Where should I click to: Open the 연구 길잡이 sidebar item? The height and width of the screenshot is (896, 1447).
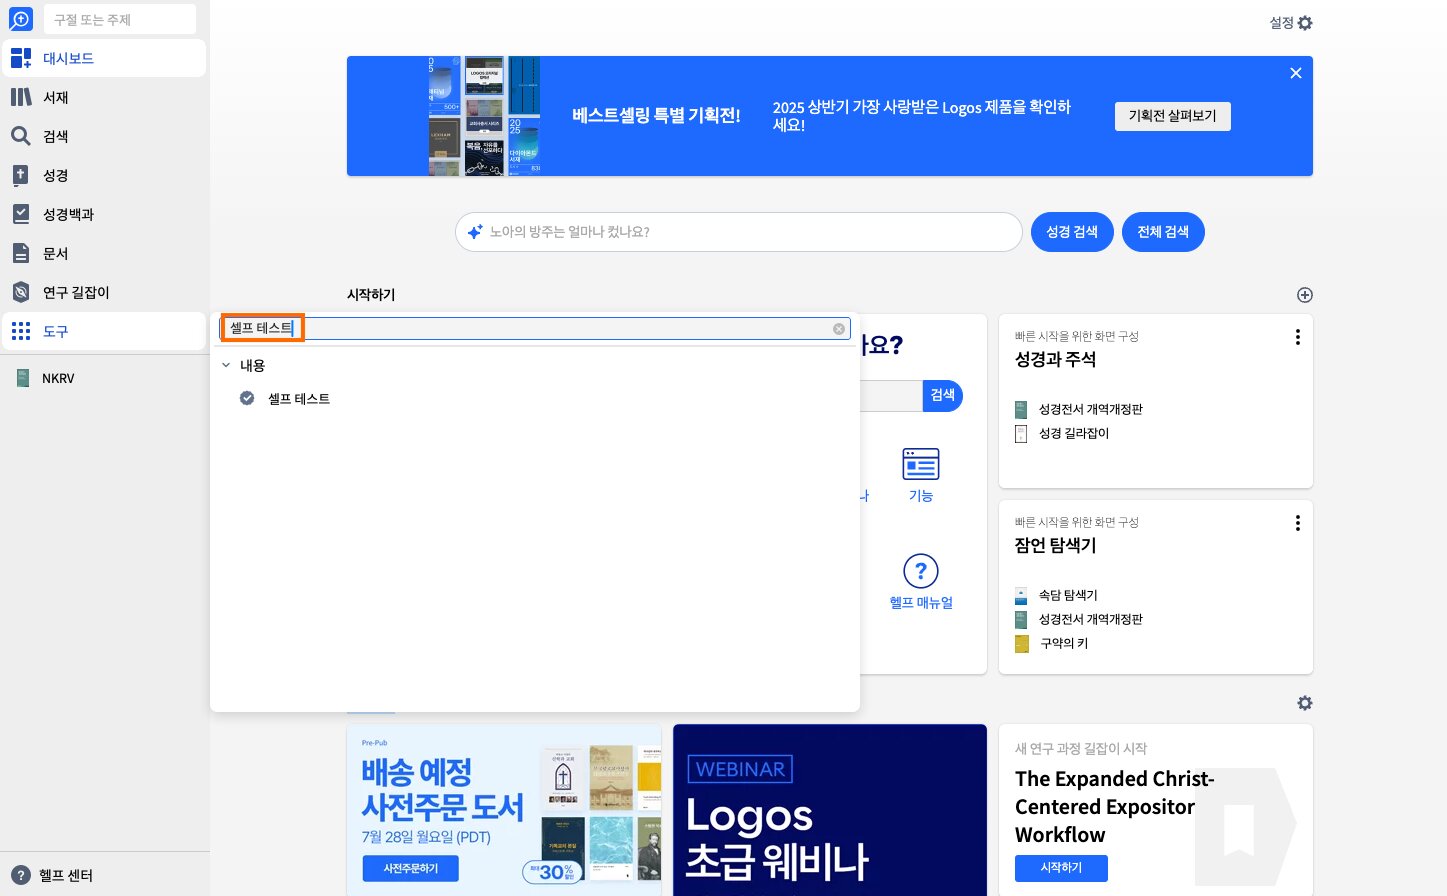[x=104, y=292]
